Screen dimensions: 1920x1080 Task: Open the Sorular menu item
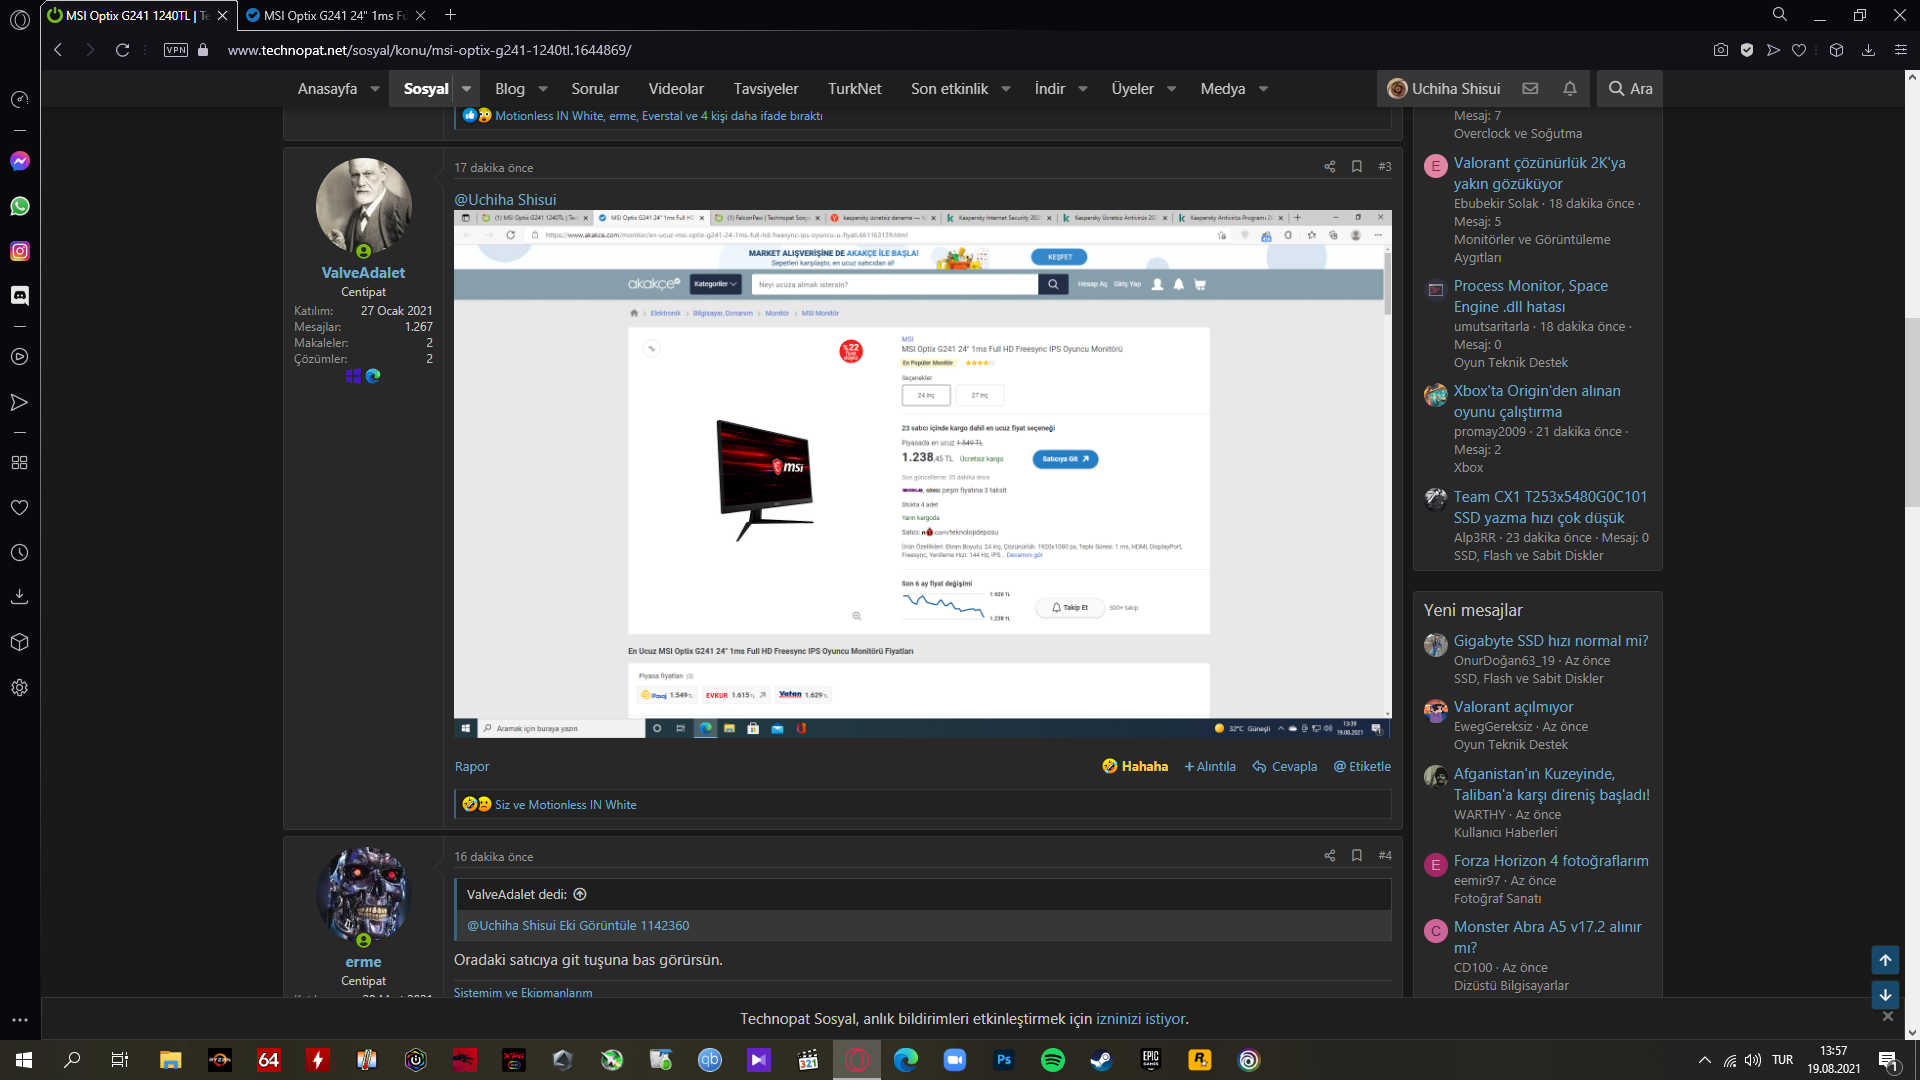(x=595, y=89)
